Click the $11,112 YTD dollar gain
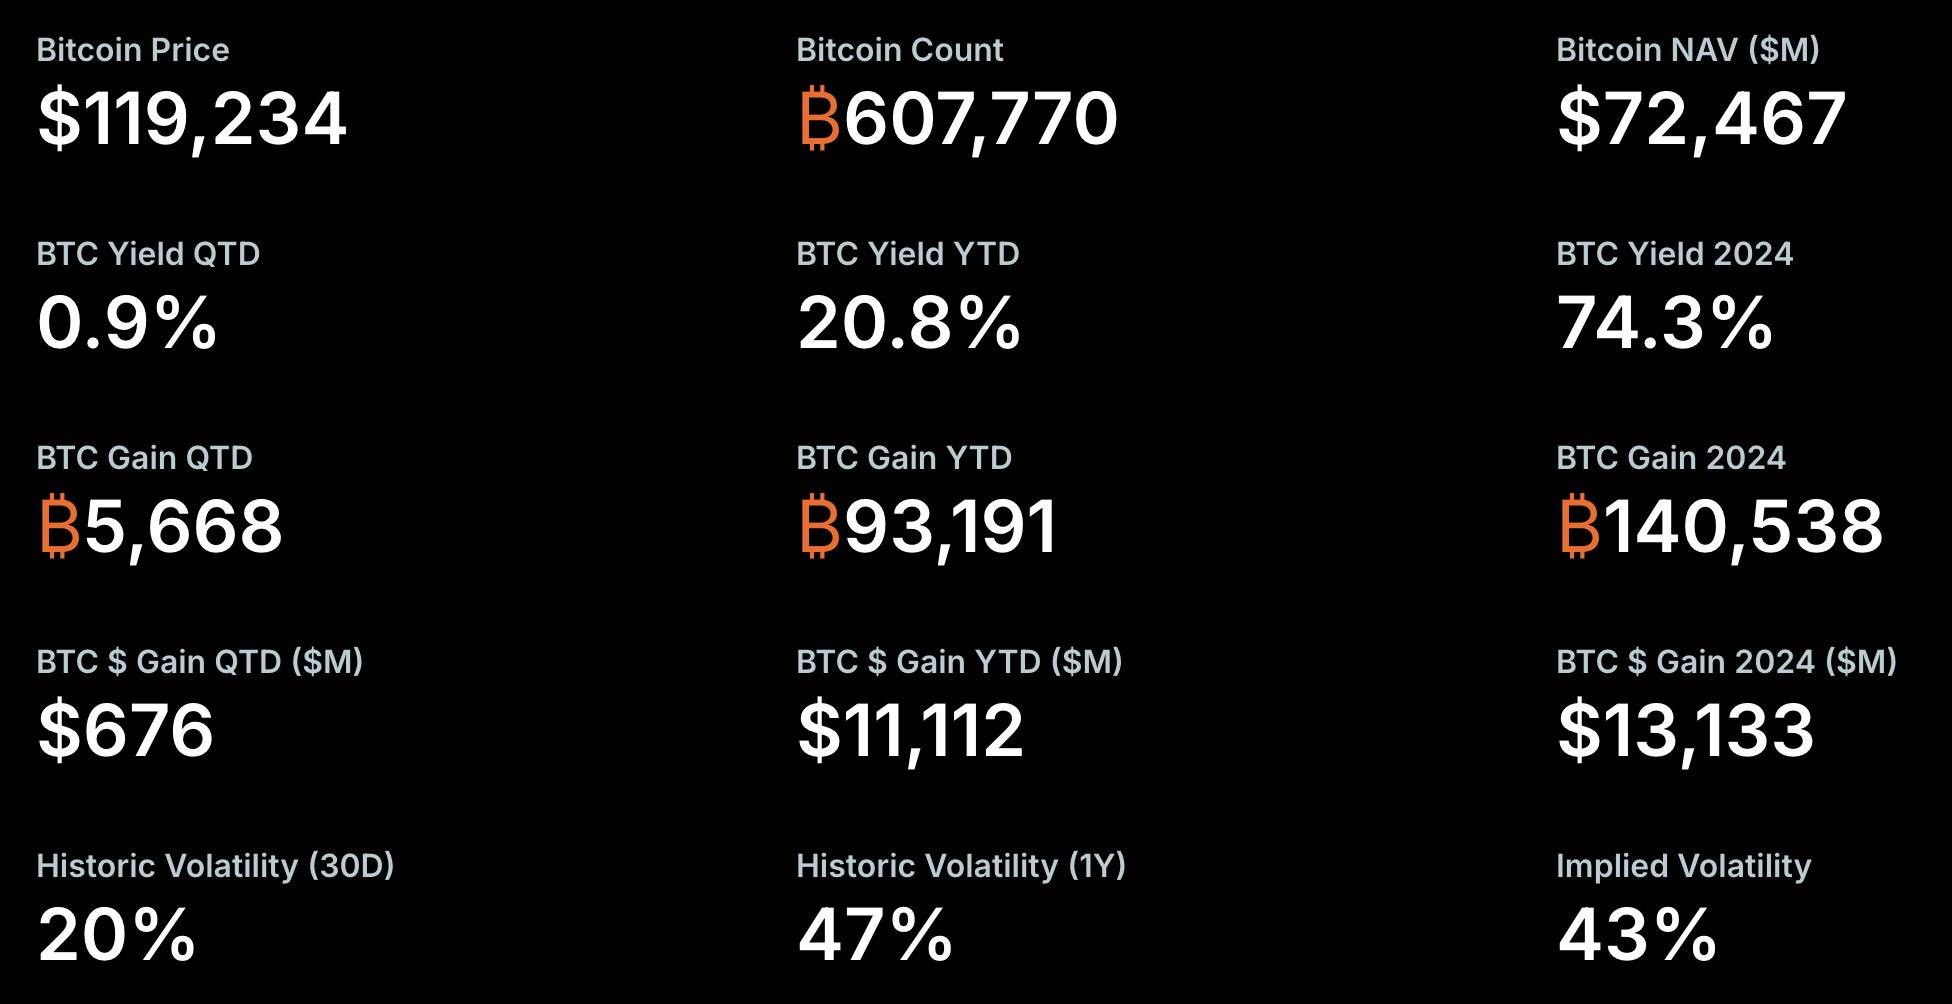This screenshot has width=1952, height=1004. point(910,731)
